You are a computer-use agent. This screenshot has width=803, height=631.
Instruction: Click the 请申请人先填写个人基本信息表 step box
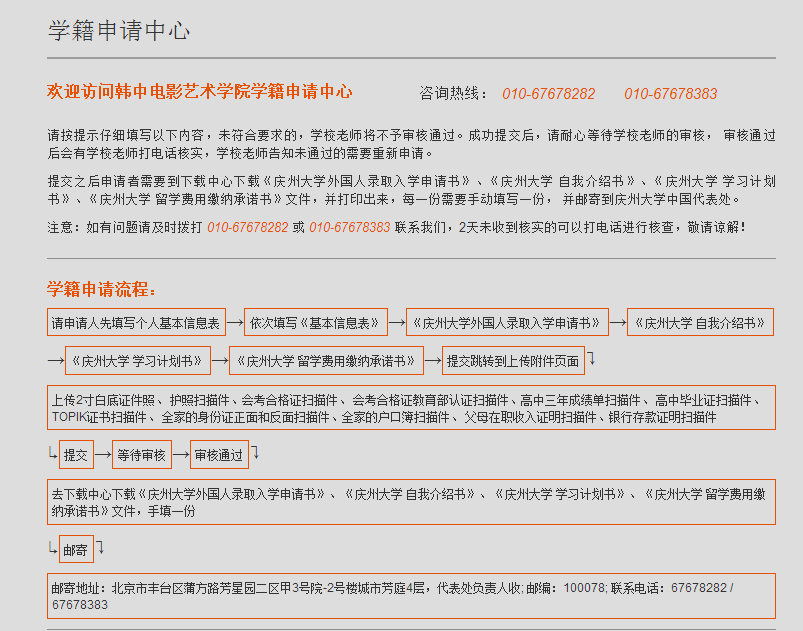point(136,322)
